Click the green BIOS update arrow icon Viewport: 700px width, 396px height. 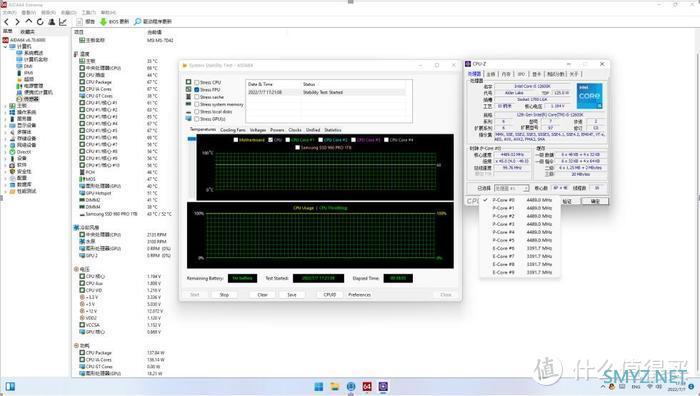tap(103, 21)
